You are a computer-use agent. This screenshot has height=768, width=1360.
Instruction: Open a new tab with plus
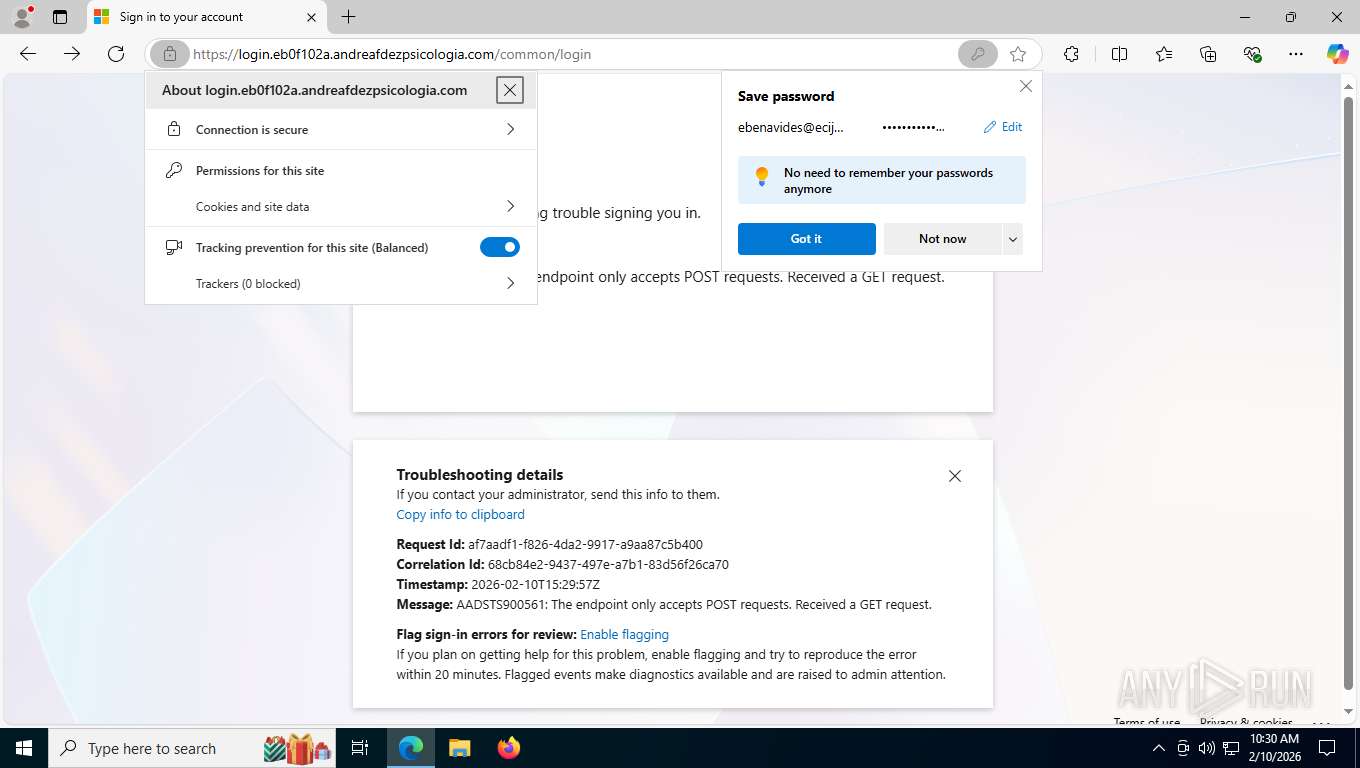pos(348,17)
